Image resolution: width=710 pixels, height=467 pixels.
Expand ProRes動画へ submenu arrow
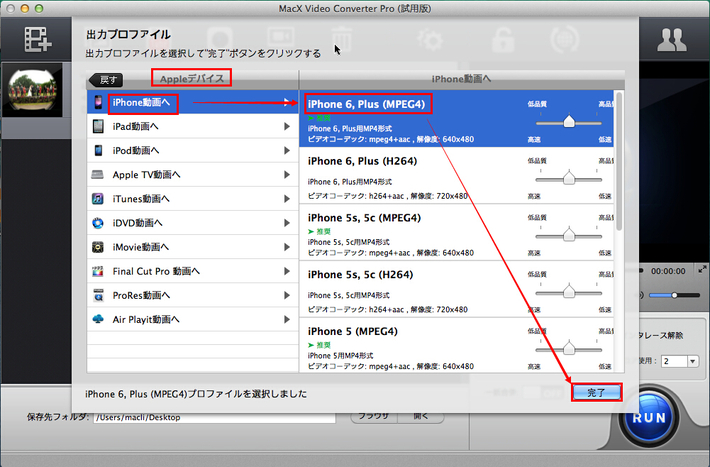287,295
